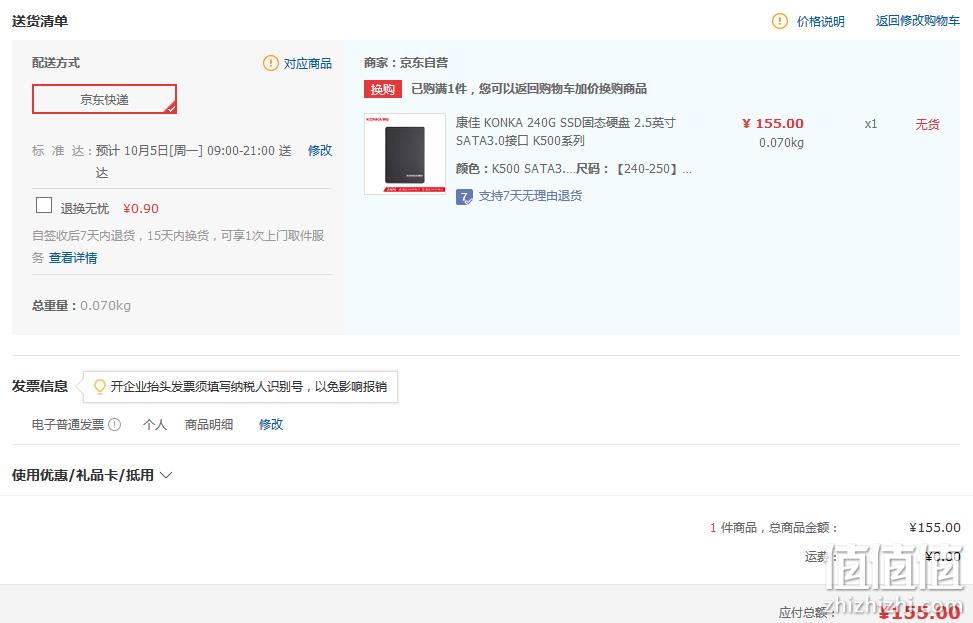Click the x1 quantity text

(871, 124)
